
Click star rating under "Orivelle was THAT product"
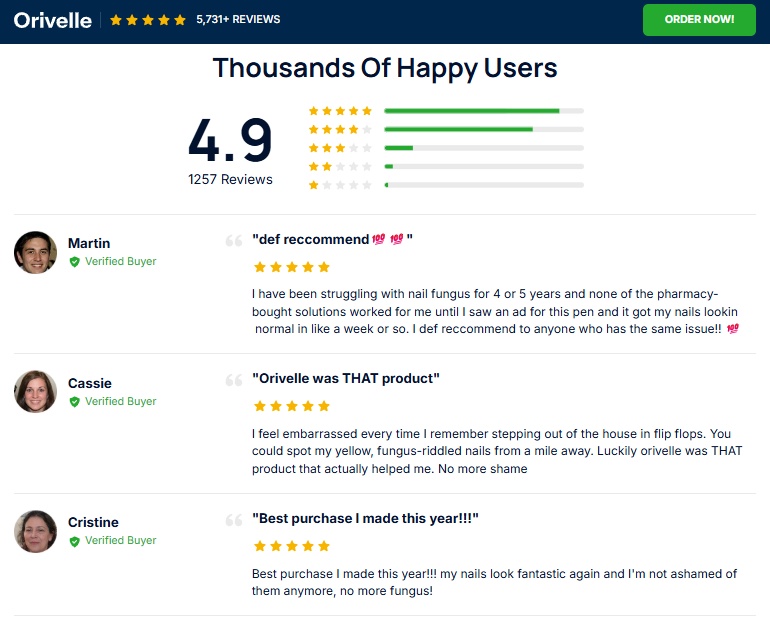291,406
